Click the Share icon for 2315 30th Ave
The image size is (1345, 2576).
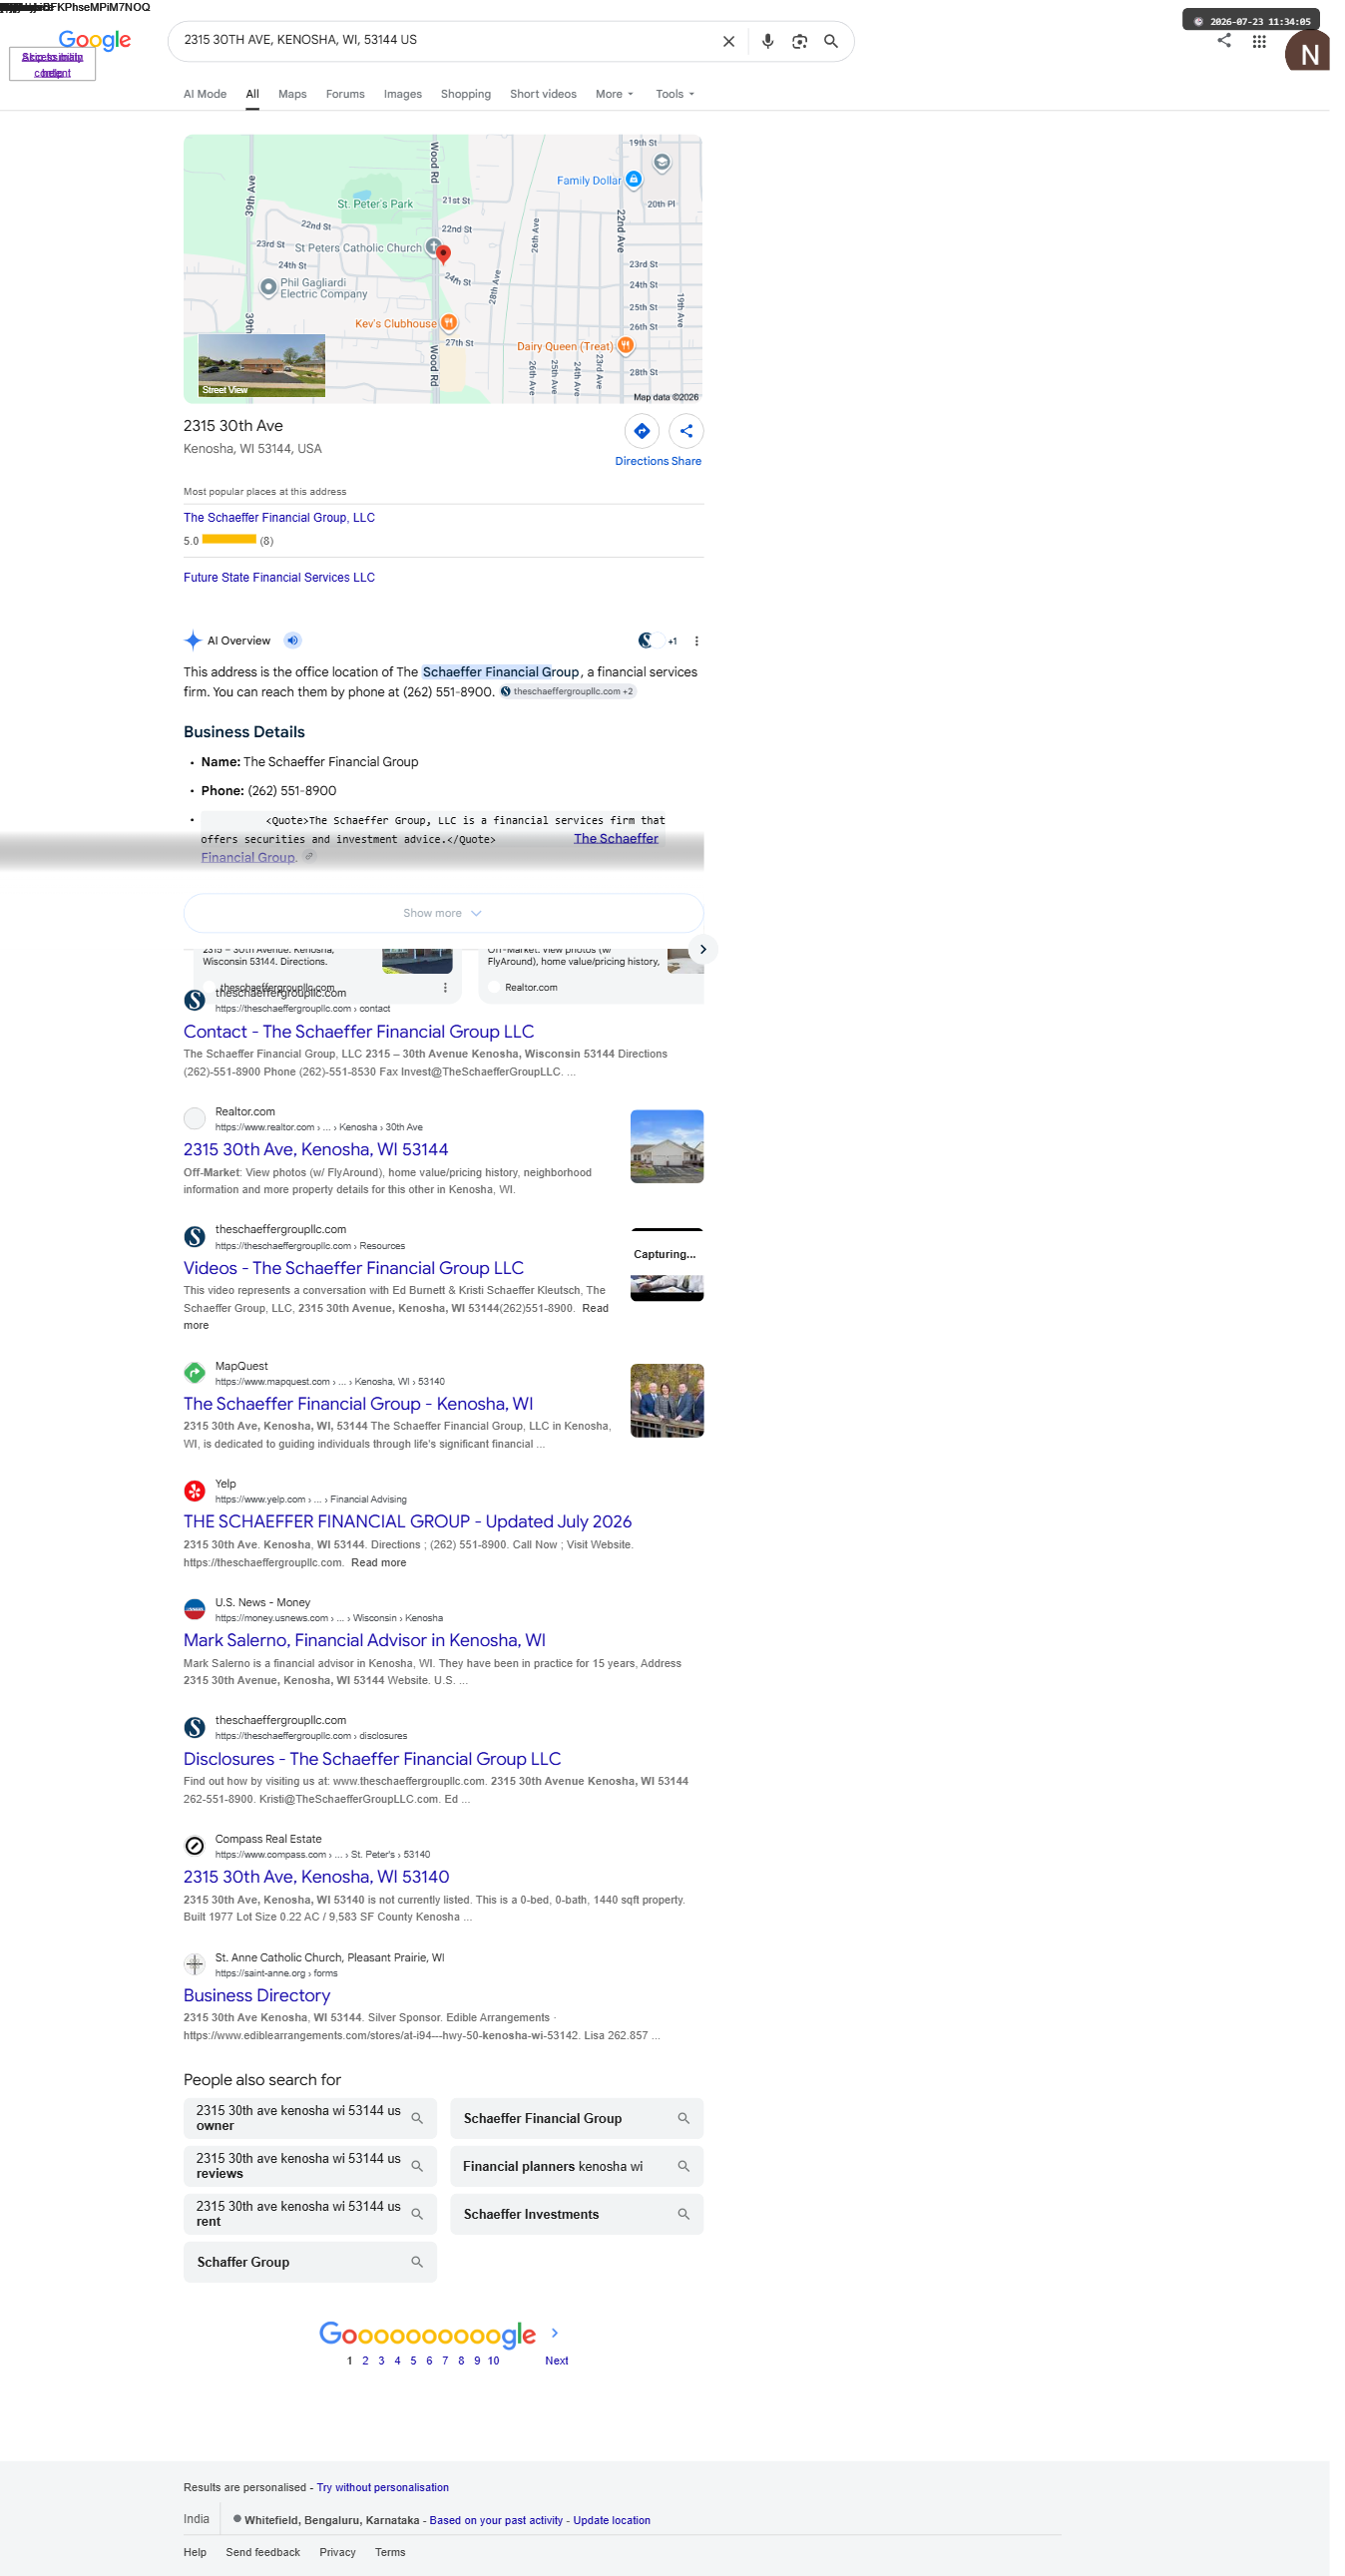(686, 431)
